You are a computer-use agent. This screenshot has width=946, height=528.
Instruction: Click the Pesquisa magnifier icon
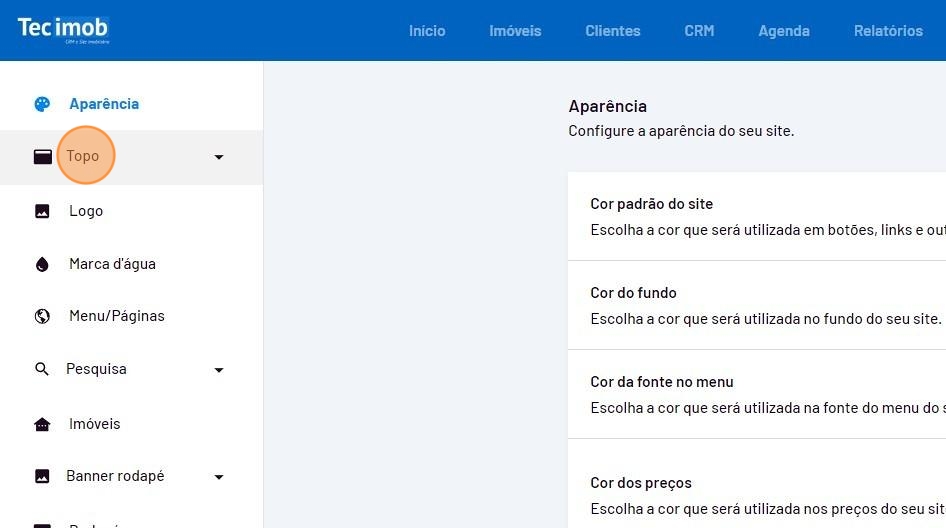[x=42, y=369]
